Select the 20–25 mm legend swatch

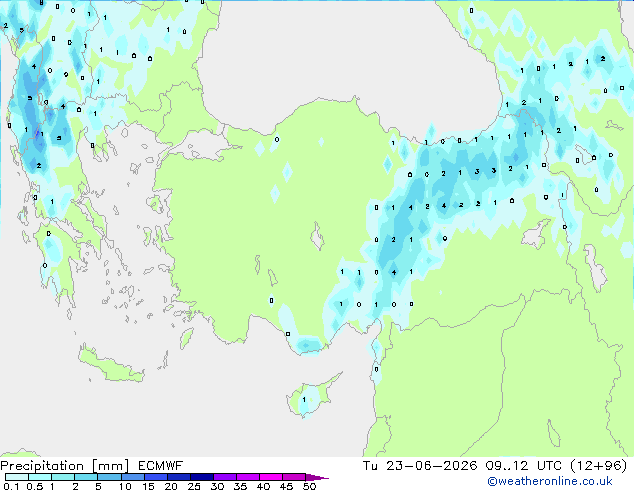coord(178,477)
